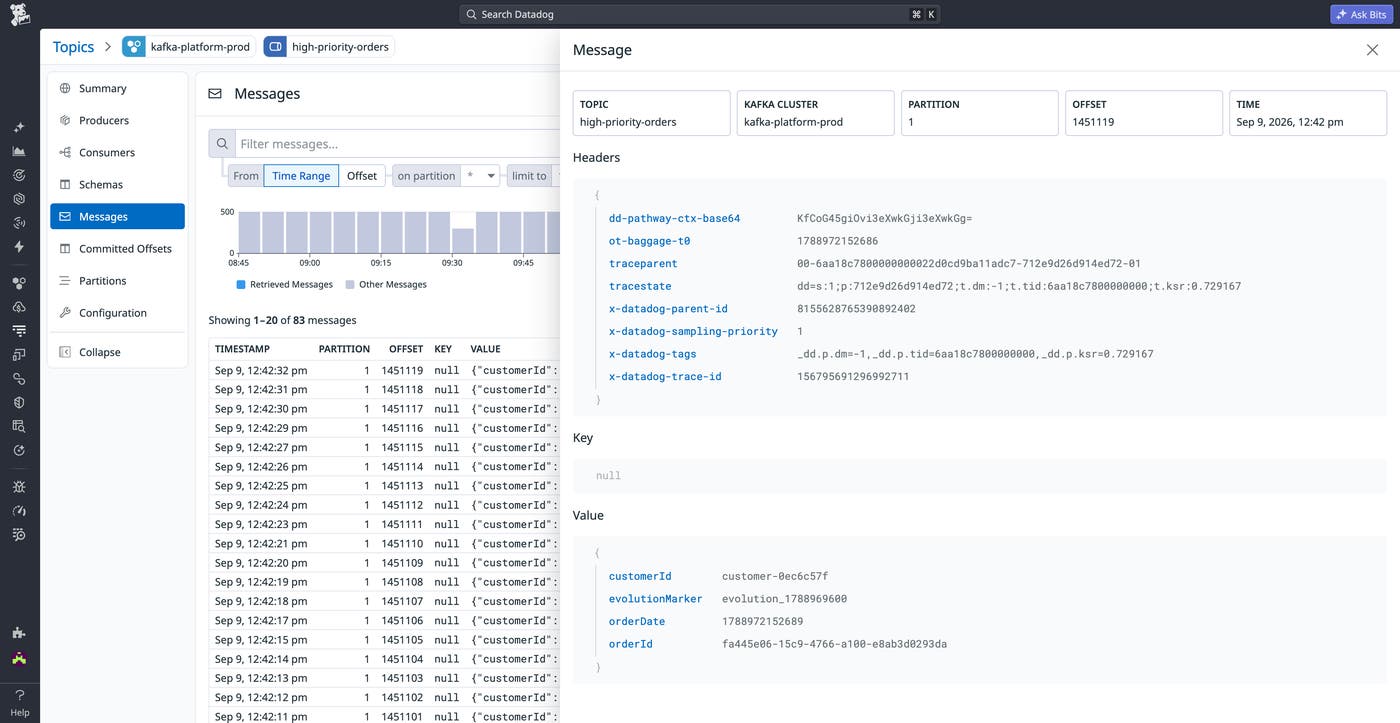Select the Offset toggle option
Screen dimensions: 1400x723
pyautogui.click(x=362, y=176)
